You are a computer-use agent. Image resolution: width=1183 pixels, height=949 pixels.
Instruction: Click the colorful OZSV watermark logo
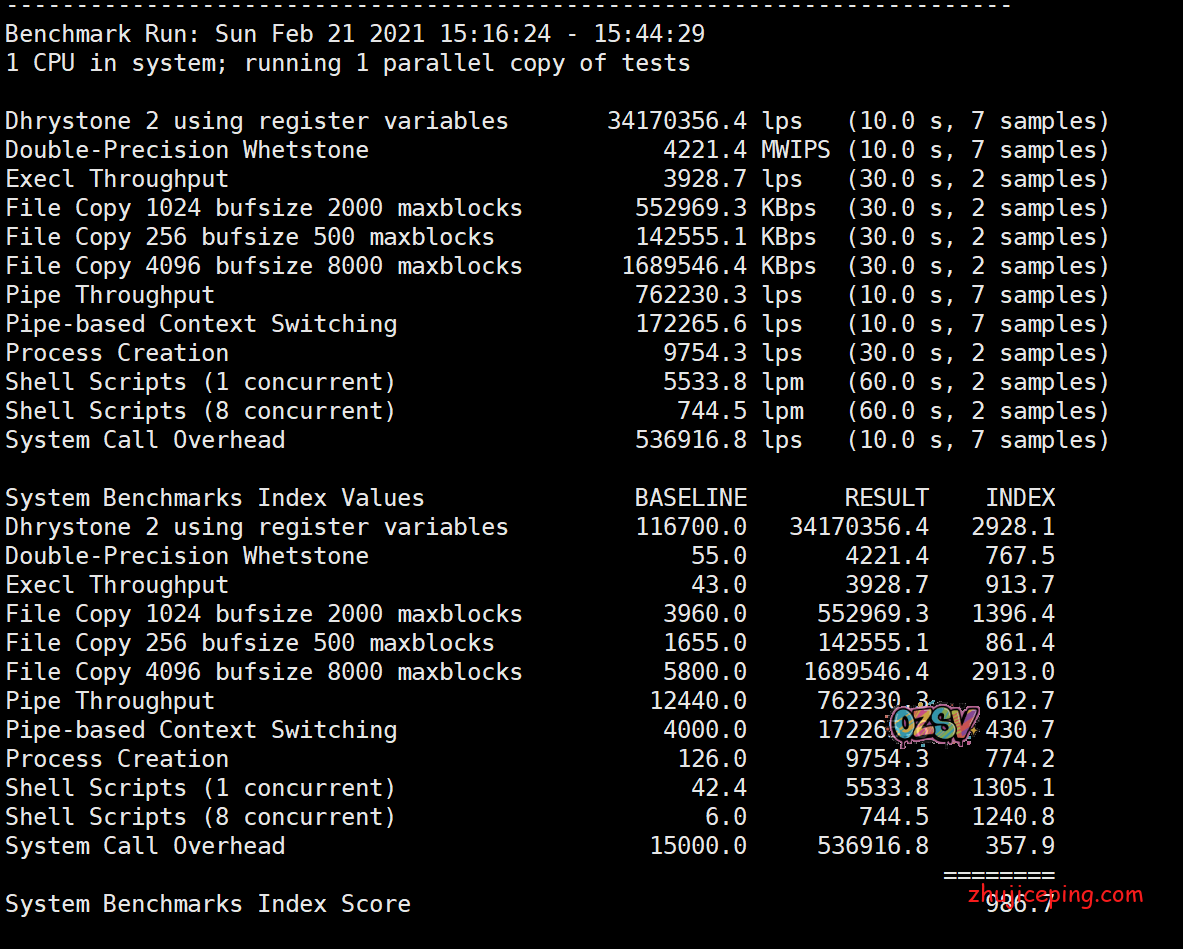tap(932, 725)
